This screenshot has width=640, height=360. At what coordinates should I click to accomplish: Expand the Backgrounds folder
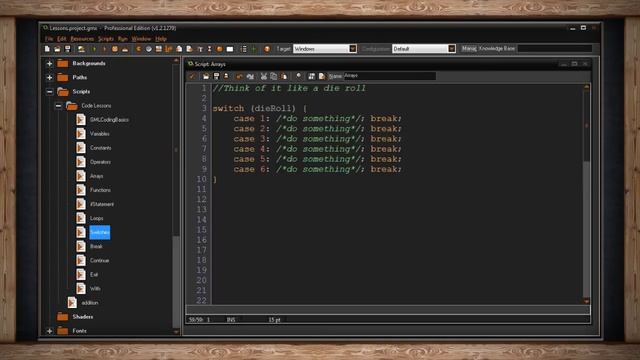click(x=49, y=64)
